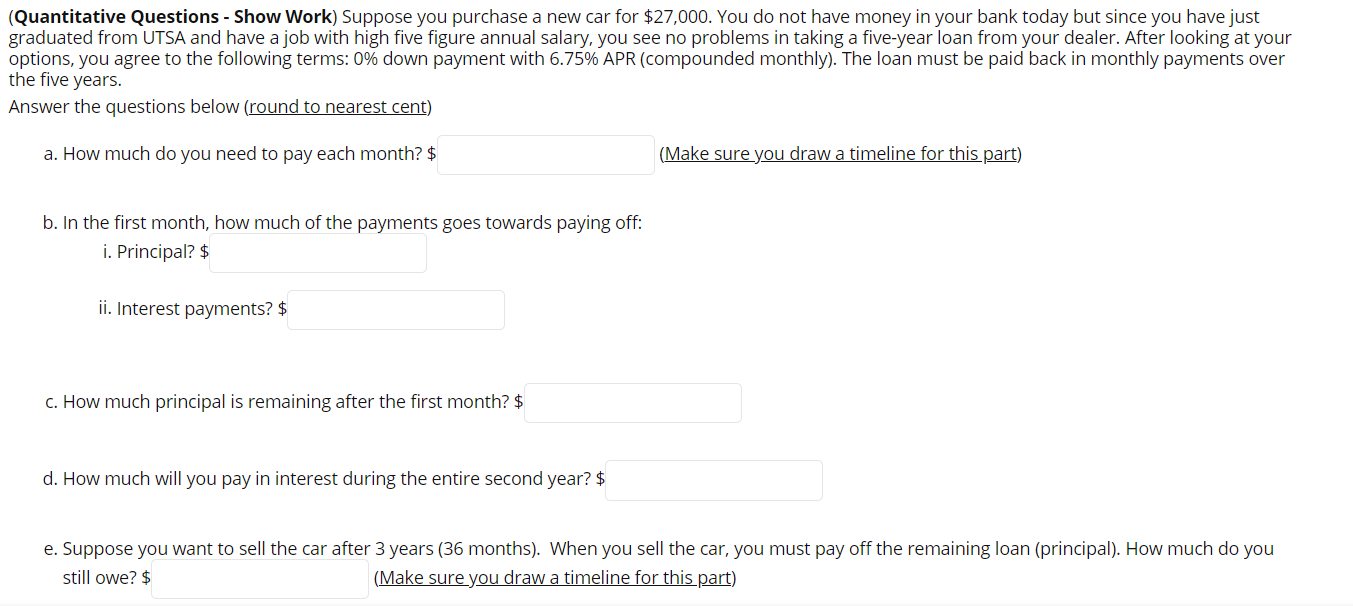Click the remaining principal answer box in part c
This screenshot has width=1353, height=606.
(x=632, y=402)
